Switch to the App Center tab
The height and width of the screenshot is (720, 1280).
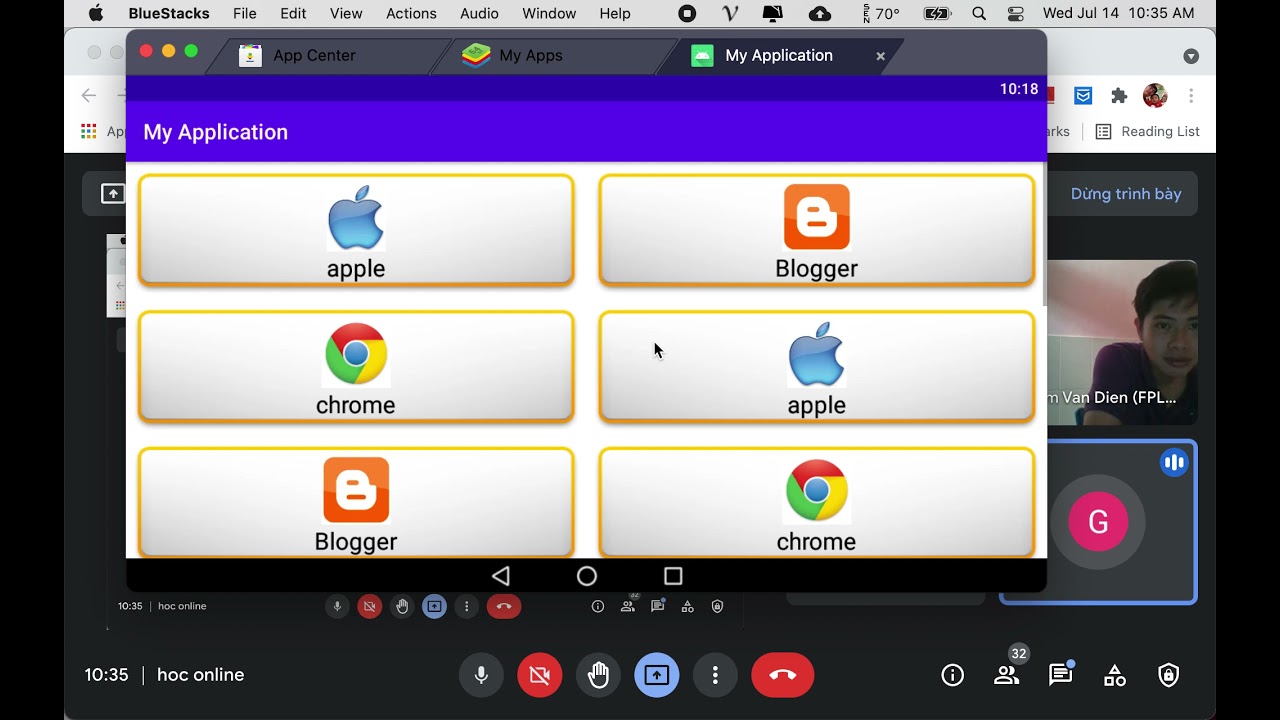tap(314, 55)
